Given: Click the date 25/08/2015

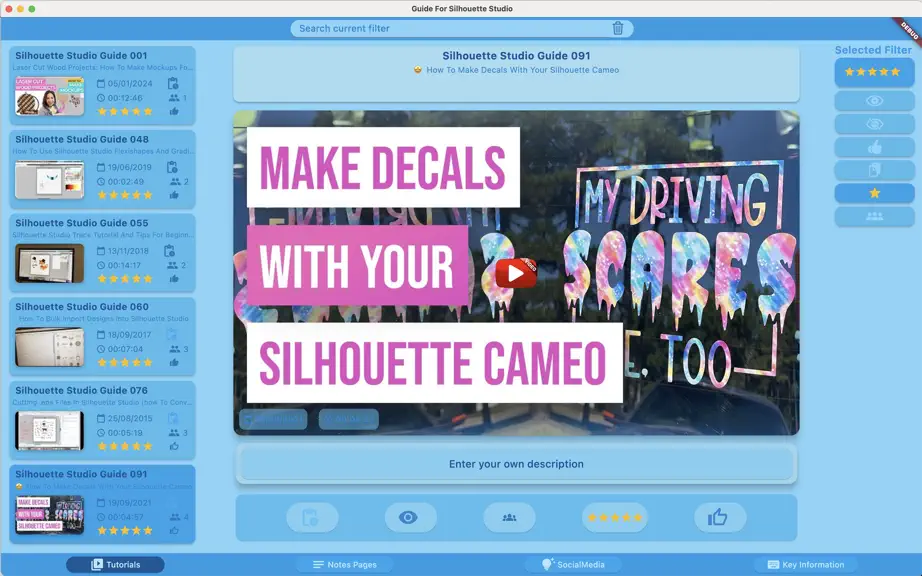Looking at the screenshot, I should pos(130,418).
